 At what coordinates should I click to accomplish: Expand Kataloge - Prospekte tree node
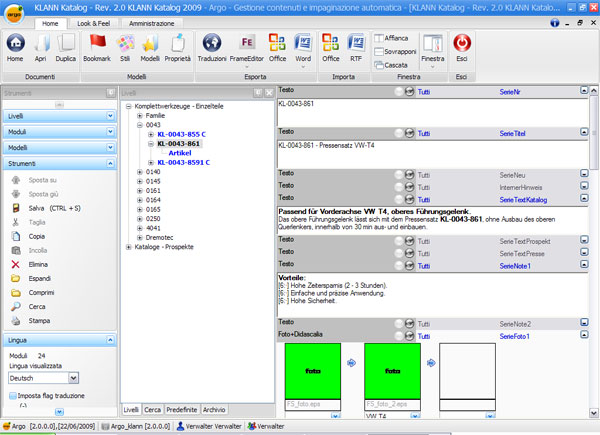tap(129, 247)
